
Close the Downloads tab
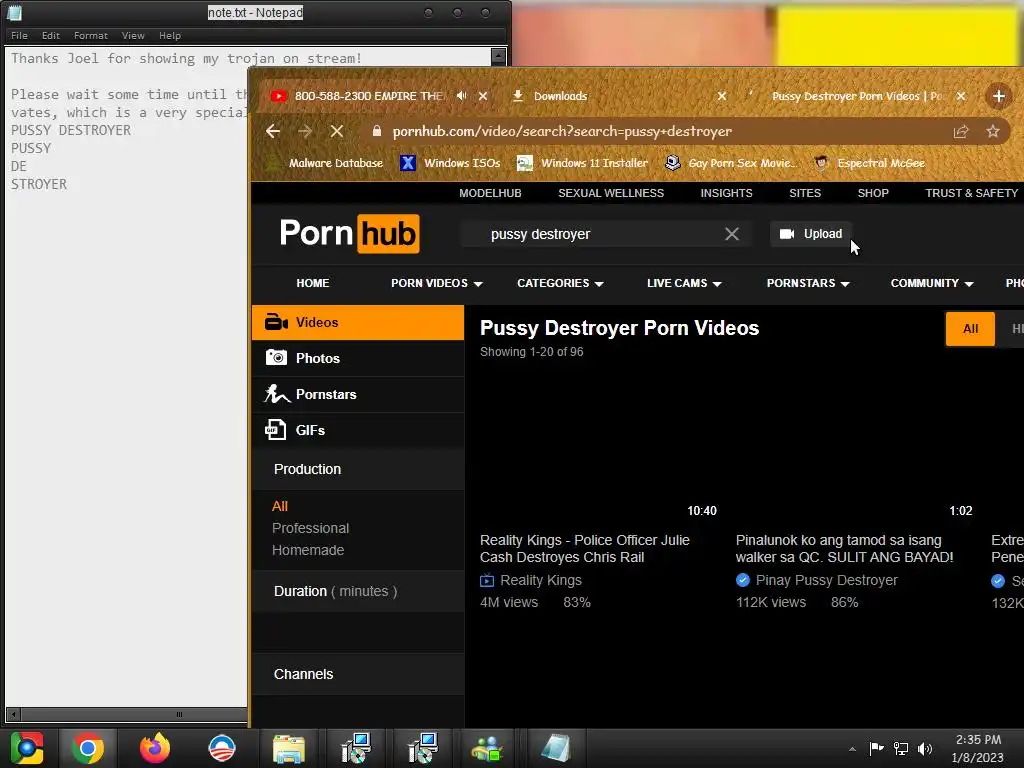[x=722, y=96]
